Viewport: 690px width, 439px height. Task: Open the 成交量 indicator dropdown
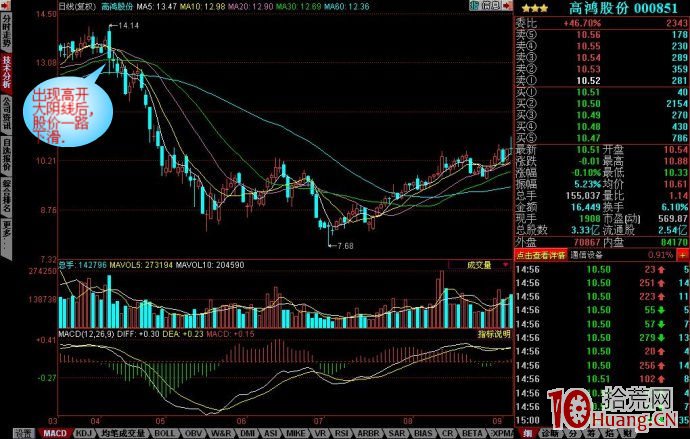(506, 265)
